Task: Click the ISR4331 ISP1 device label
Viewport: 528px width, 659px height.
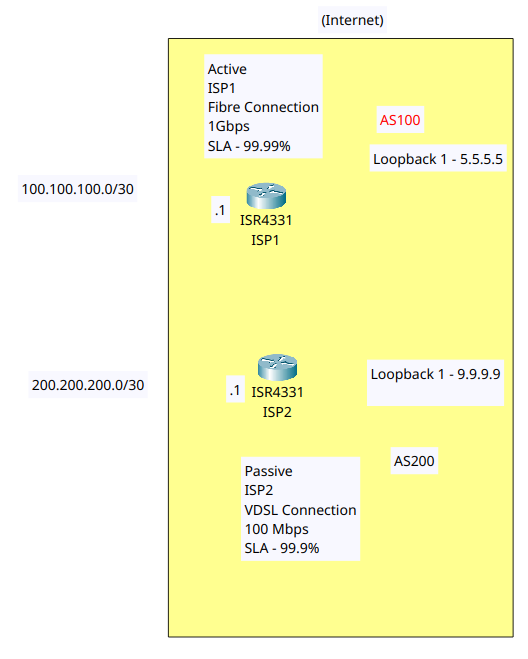Action: [x=266, y=230]
